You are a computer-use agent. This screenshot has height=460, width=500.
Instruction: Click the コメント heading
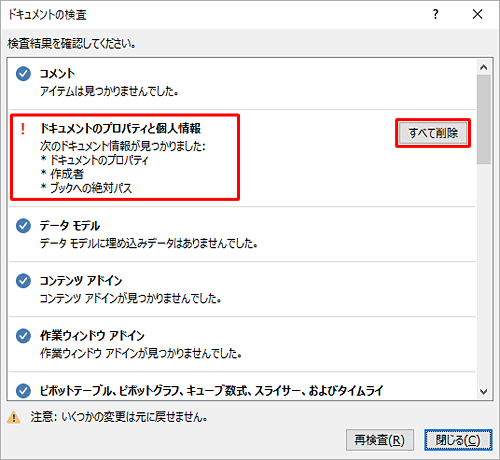coord(57,73)
